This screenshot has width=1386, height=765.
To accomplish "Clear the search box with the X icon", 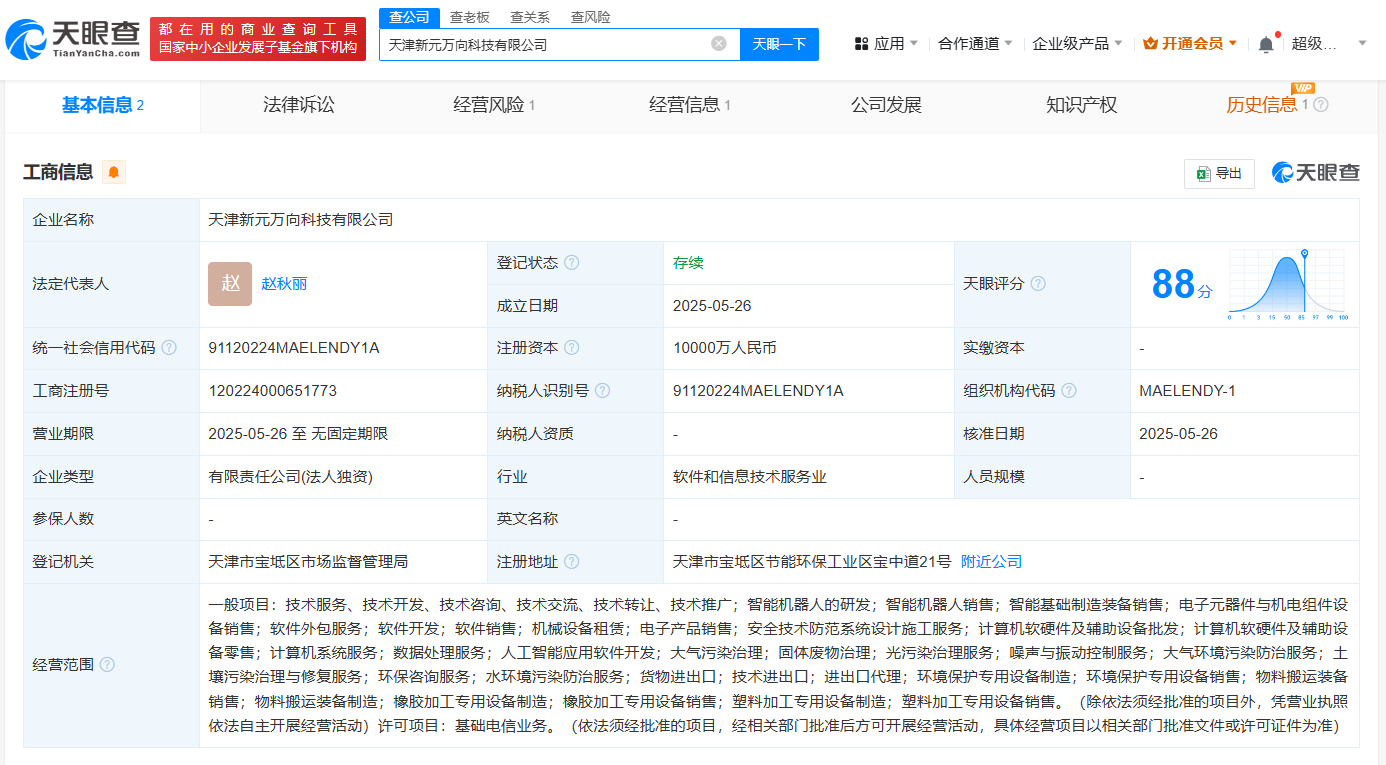I will point(719,44).
